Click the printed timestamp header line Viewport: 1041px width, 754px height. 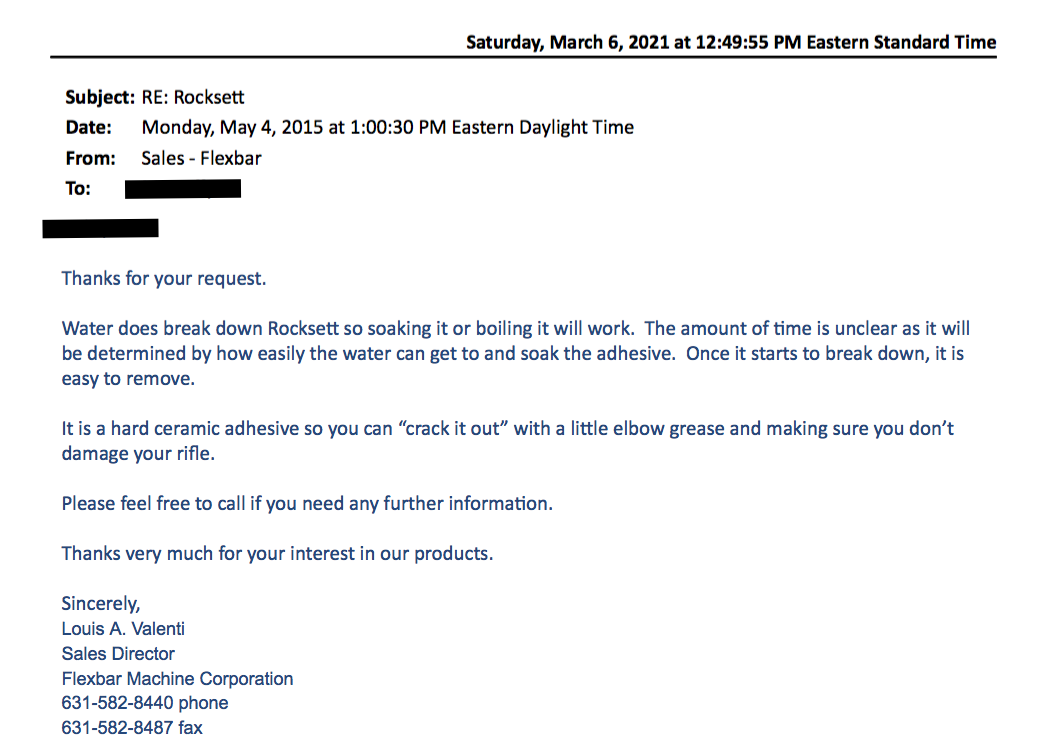point(731,43)
